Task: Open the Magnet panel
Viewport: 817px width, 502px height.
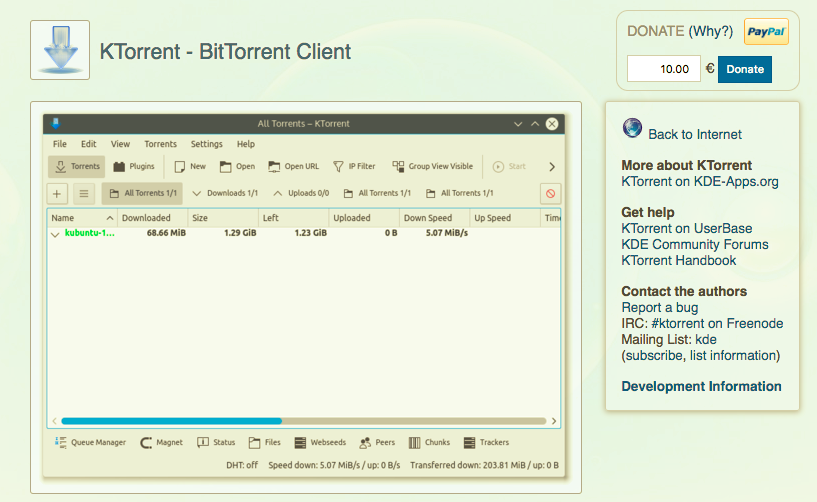Action: point(162,443)
